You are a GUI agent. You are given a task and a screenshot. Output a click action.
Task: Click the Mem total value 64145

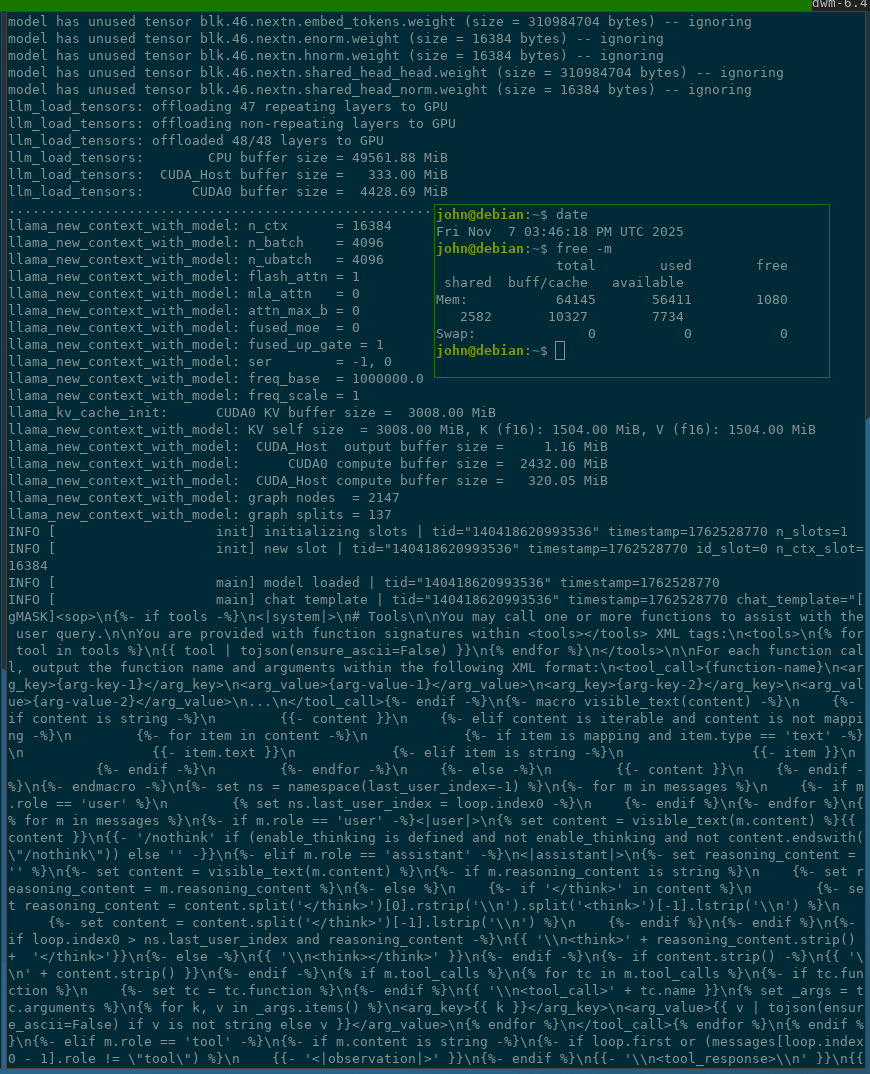pos(575,299)
